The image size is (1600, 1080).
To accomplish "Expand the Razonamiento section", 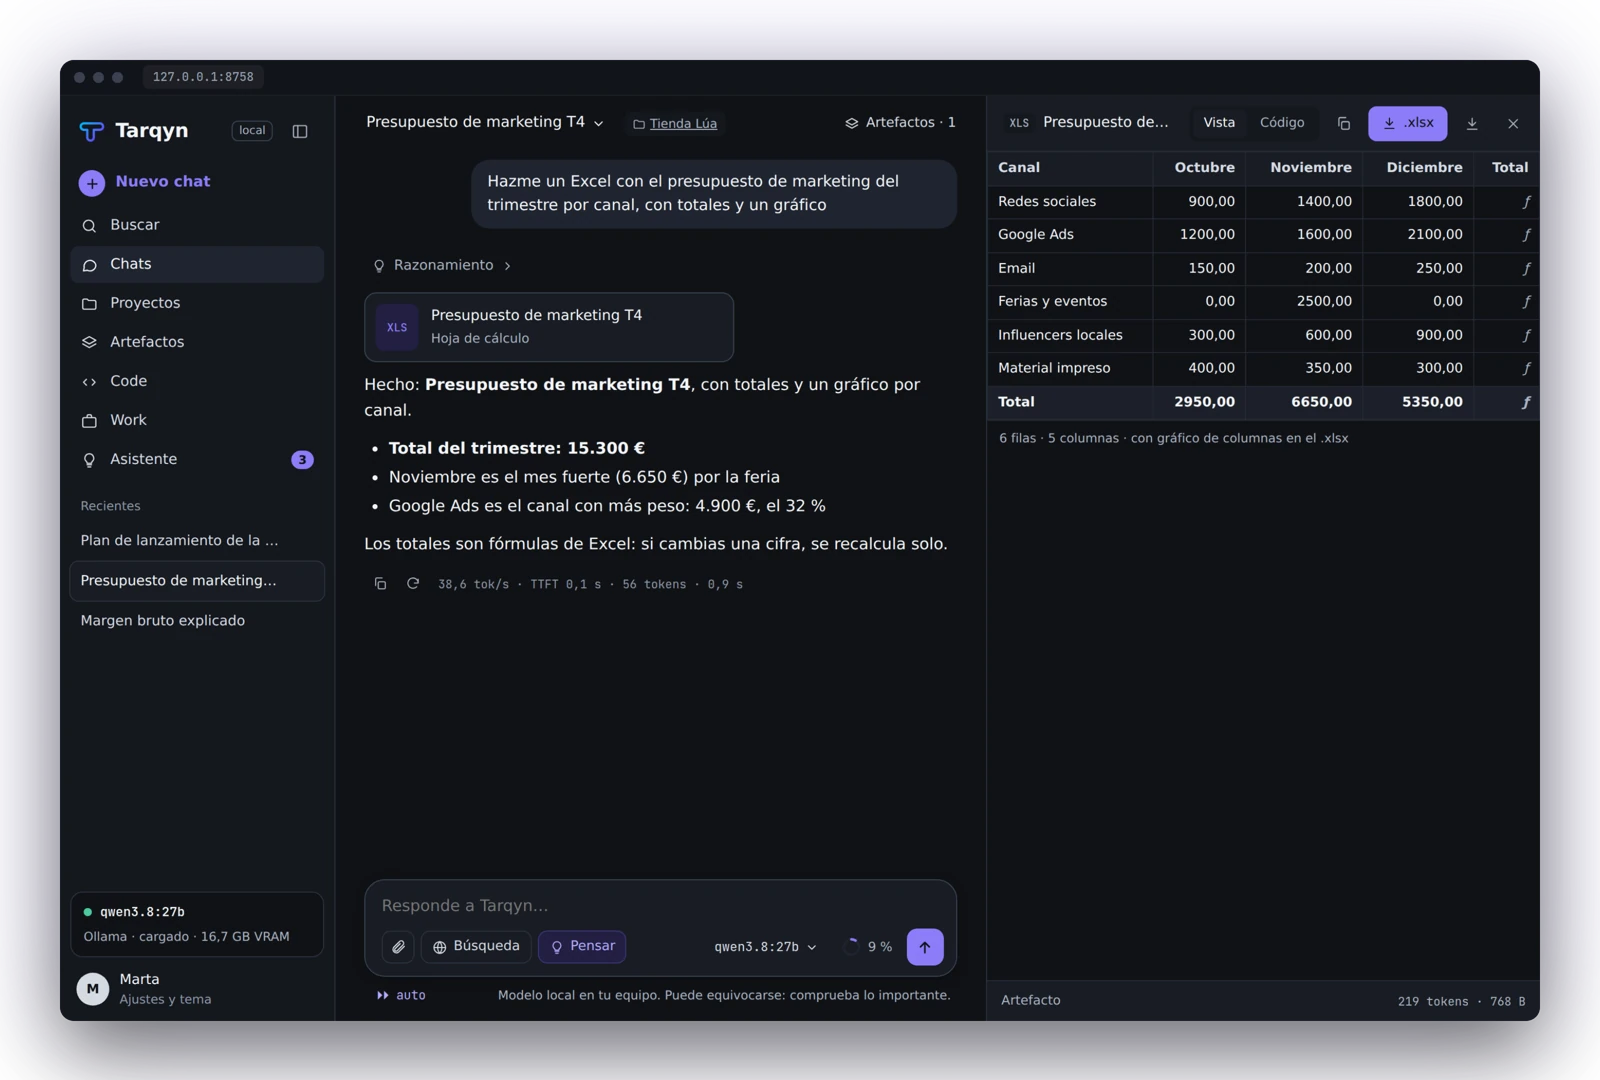I will click(442, 265).
